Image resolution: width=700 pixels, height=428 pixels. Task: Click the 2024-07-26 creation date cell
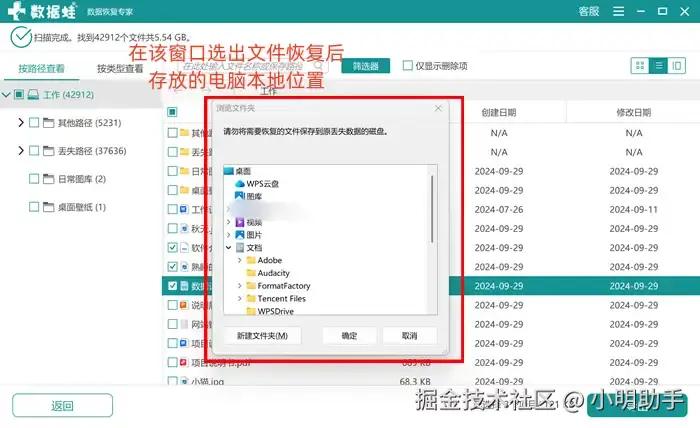(499, 209)
